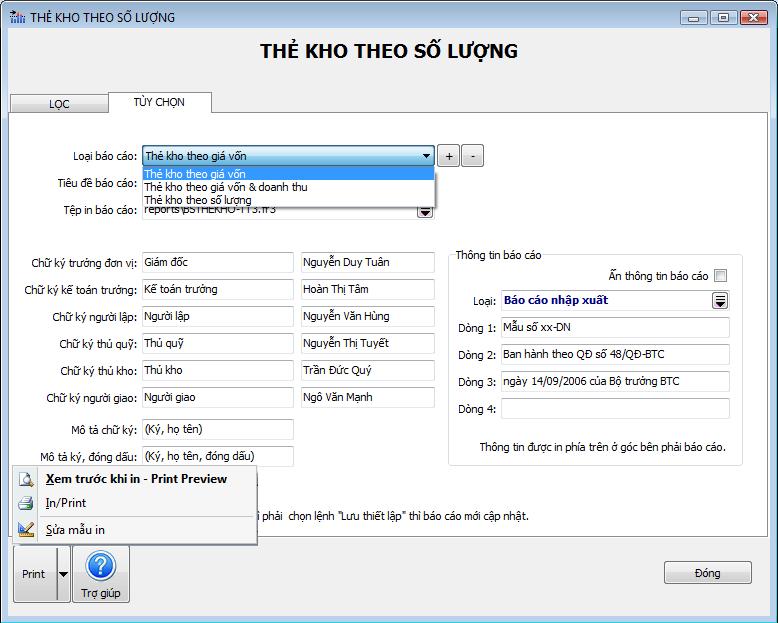Click the Print button dropdown arrow
The width and height of the screenshot is (778, 623).
tap(63, 575)
